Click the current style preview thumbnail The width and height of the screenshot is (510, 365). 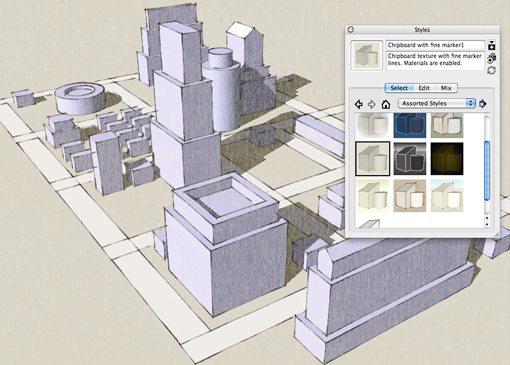tap(367, 55)
